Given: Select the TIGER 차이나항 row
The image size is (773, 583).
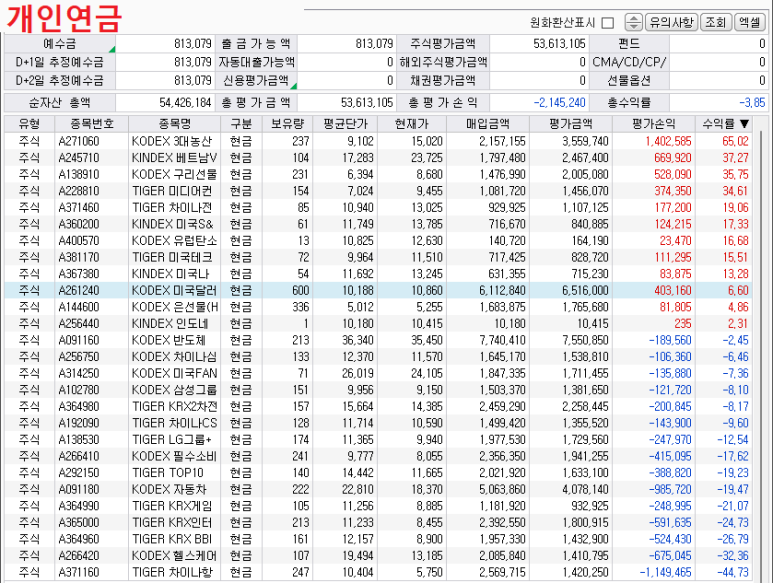Looking at the screenshot, I should click(x=378, y=573).
